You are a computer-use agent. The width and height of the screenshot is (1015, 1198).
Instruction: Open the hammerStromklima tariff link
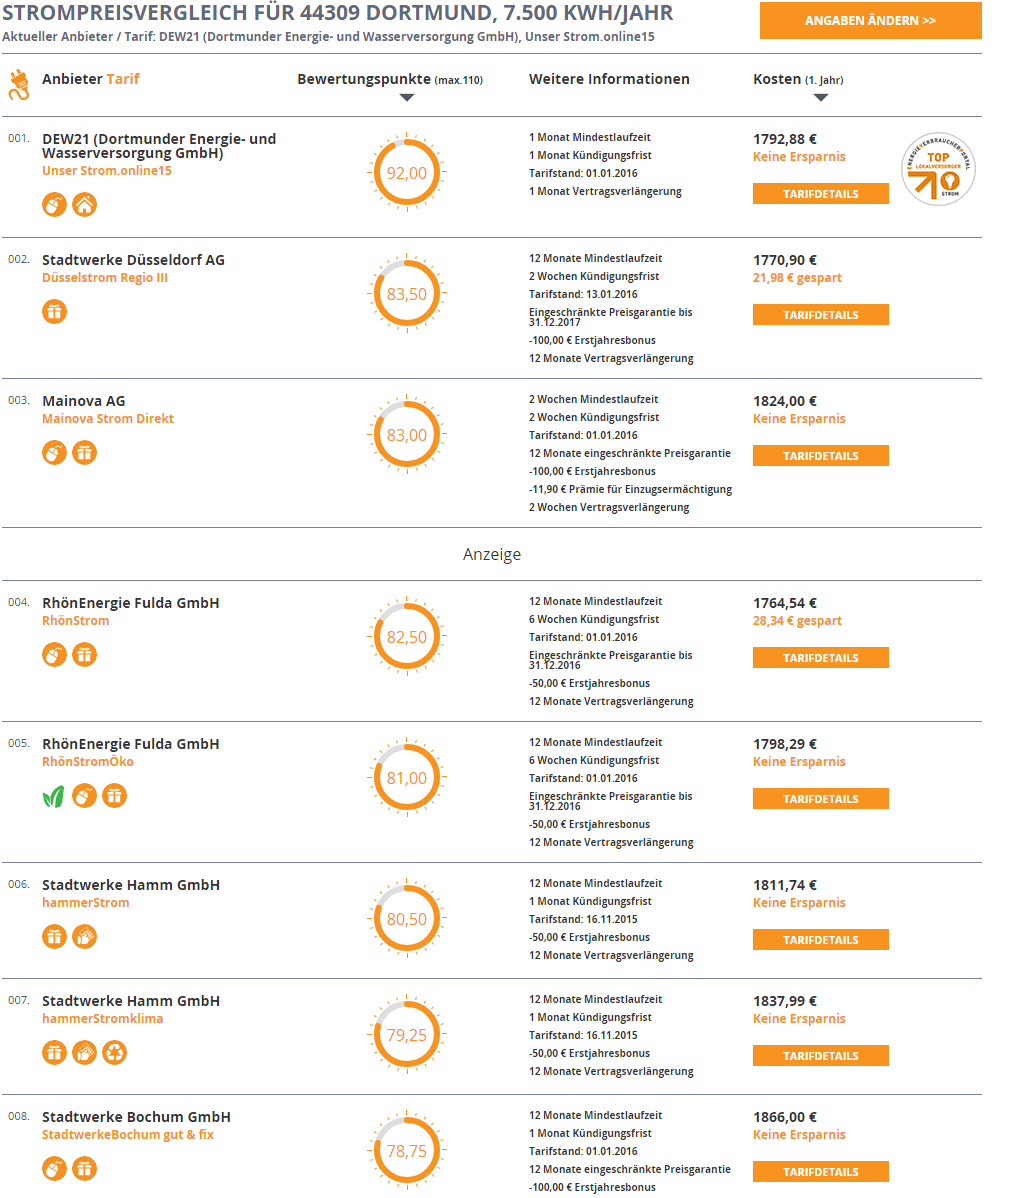pyautogui.click(x=102, y=1018)
